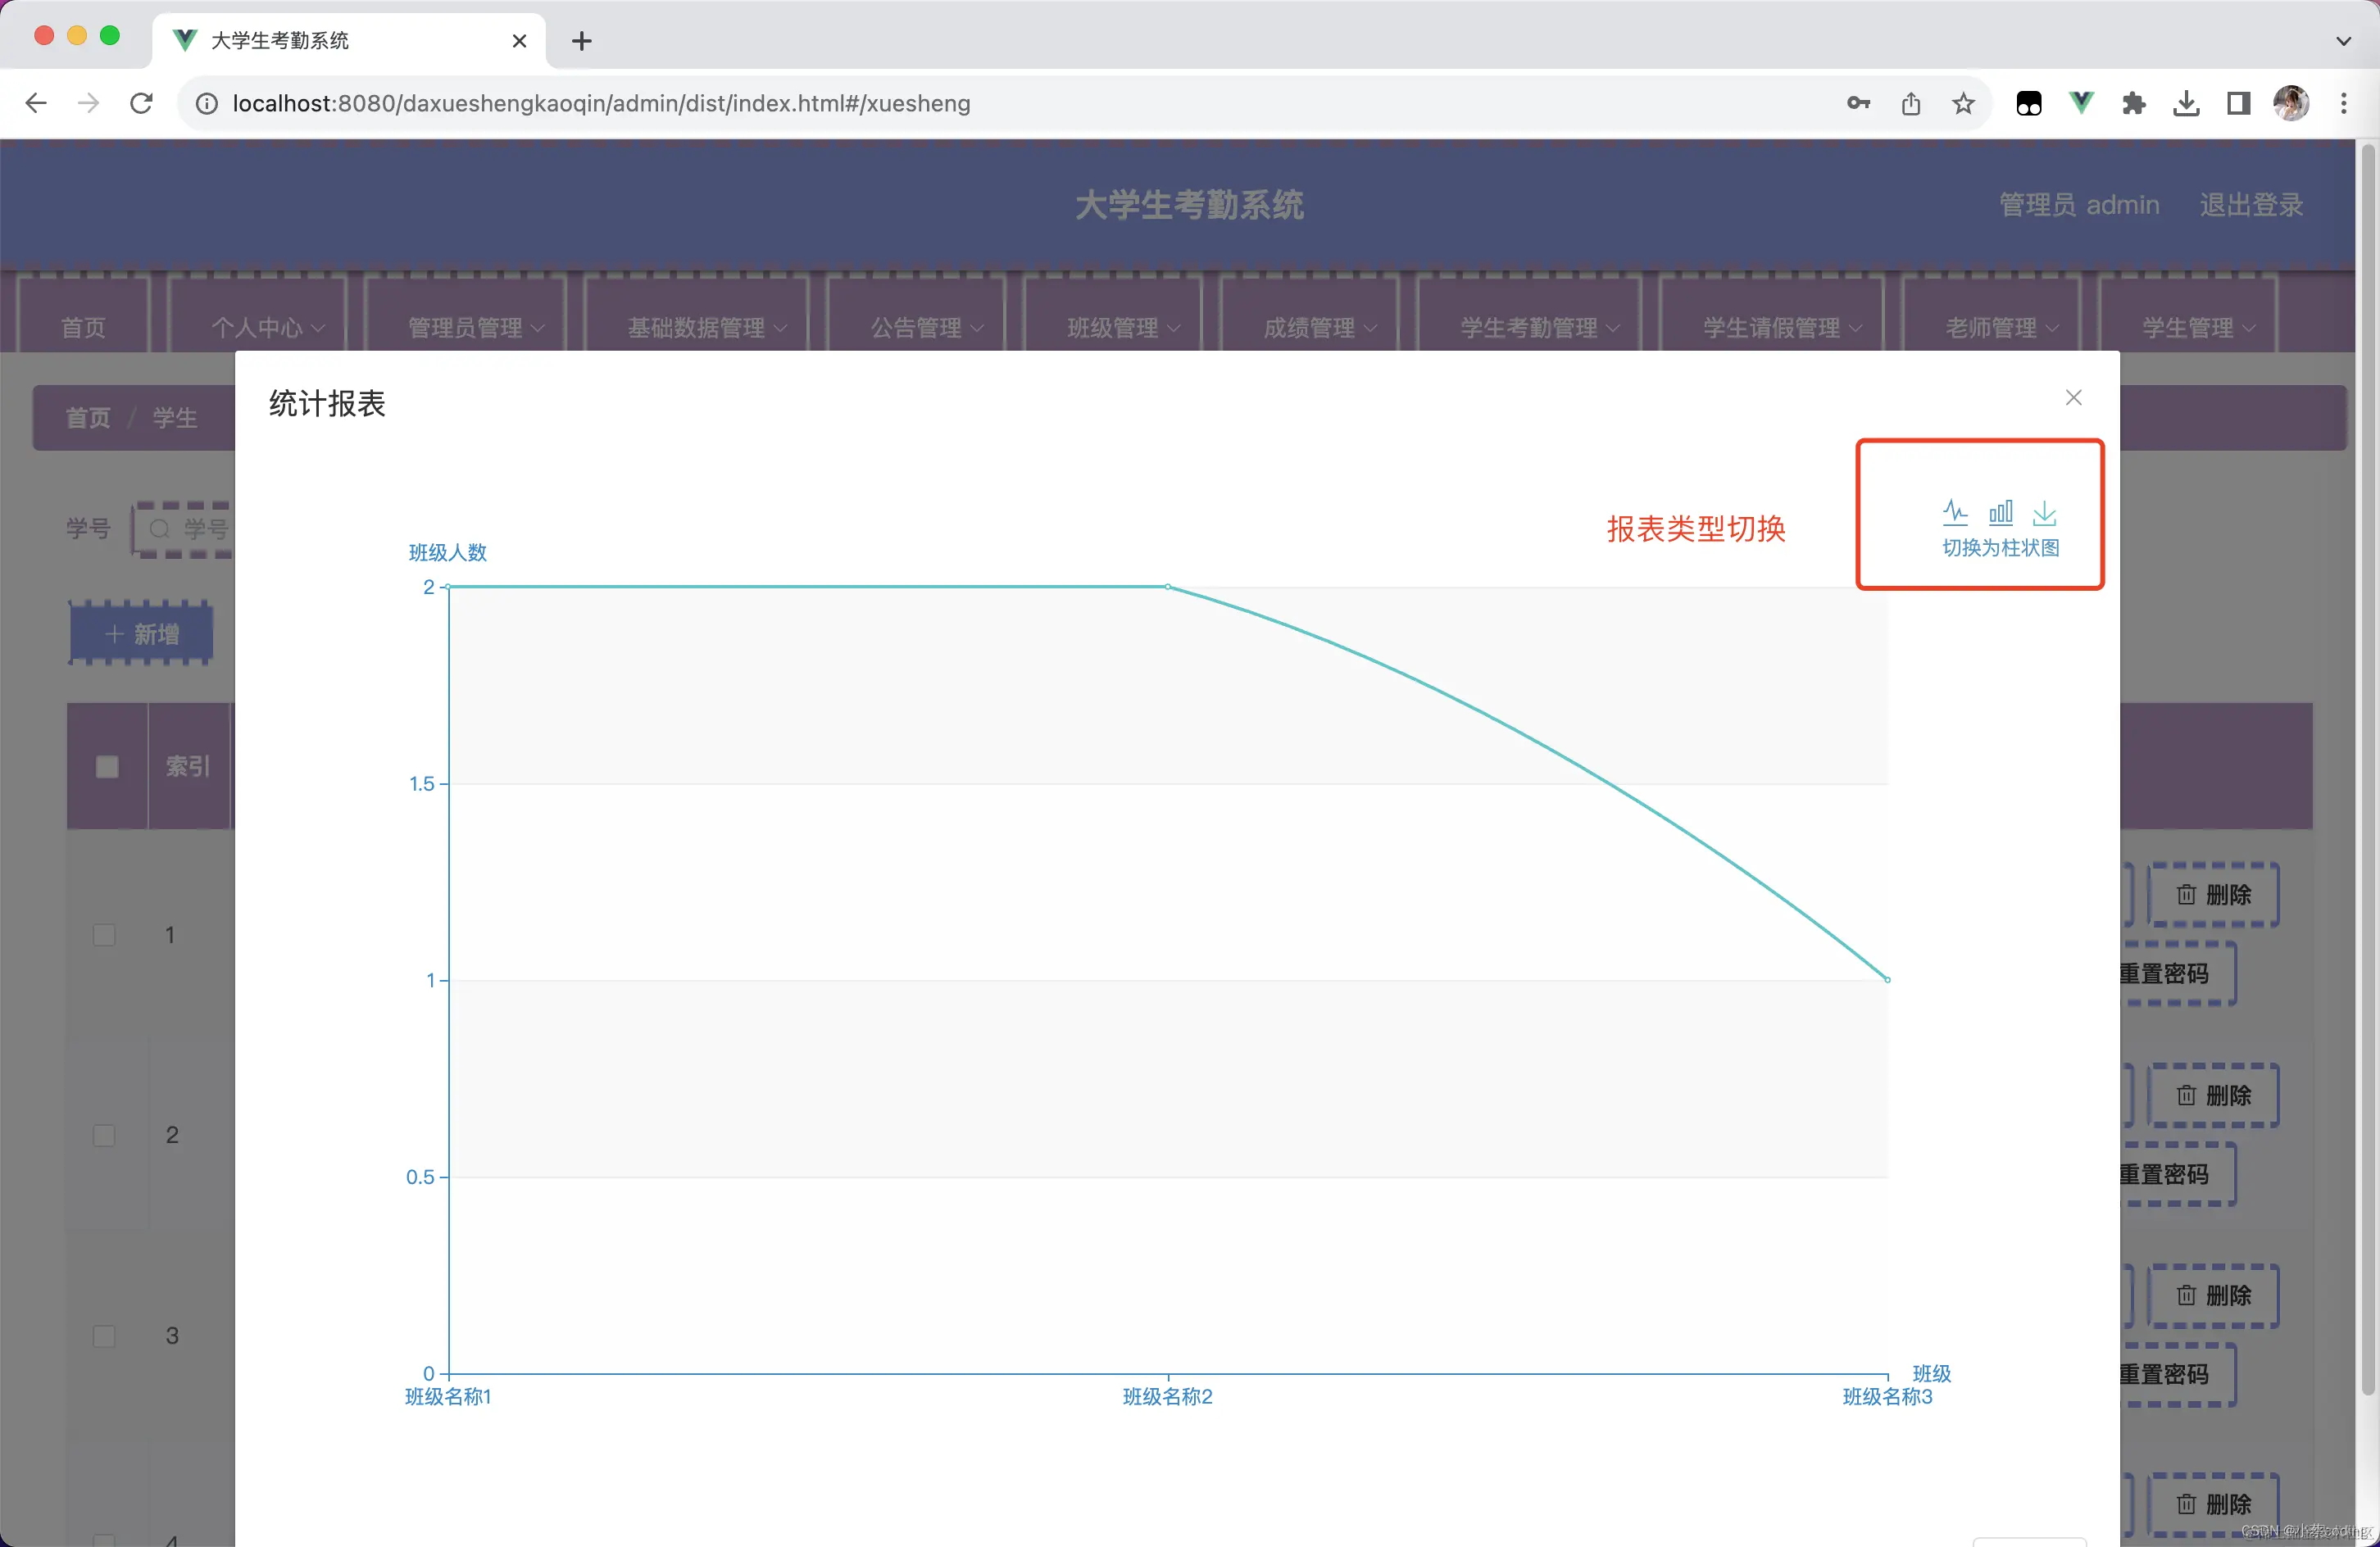The image size is (2380, 1547).
Task: Bookmark this page with star icon
Action: click(1963, 103)
